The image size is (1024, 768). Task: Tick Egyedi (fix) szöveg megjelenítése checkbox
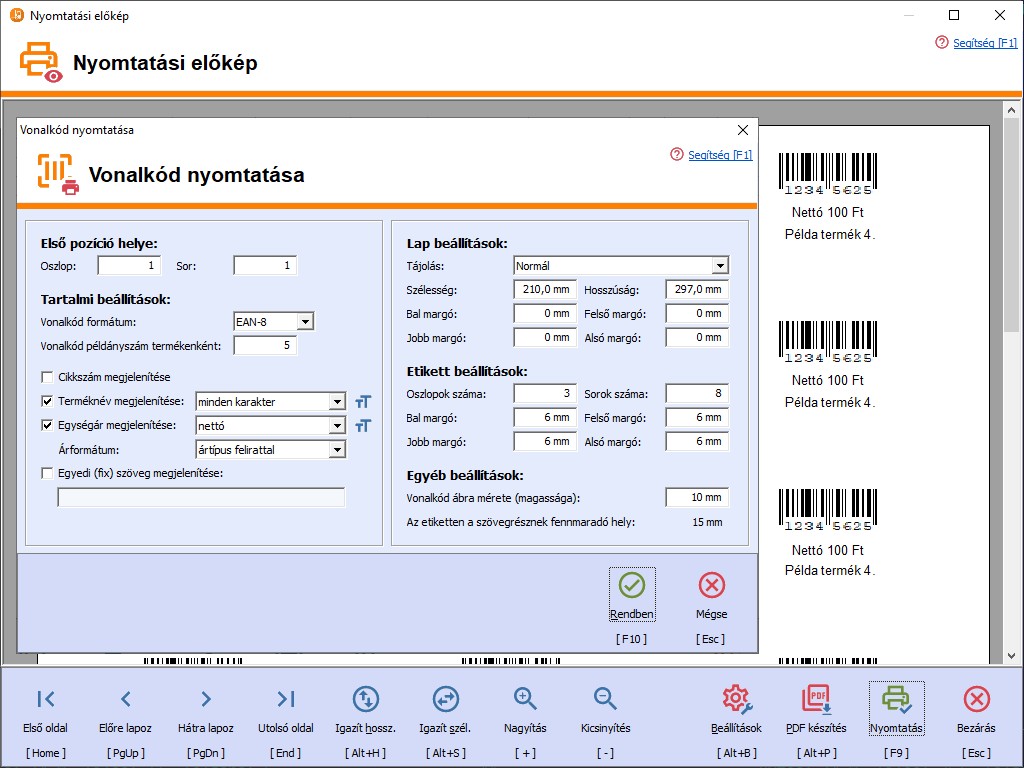click(47, 473)
